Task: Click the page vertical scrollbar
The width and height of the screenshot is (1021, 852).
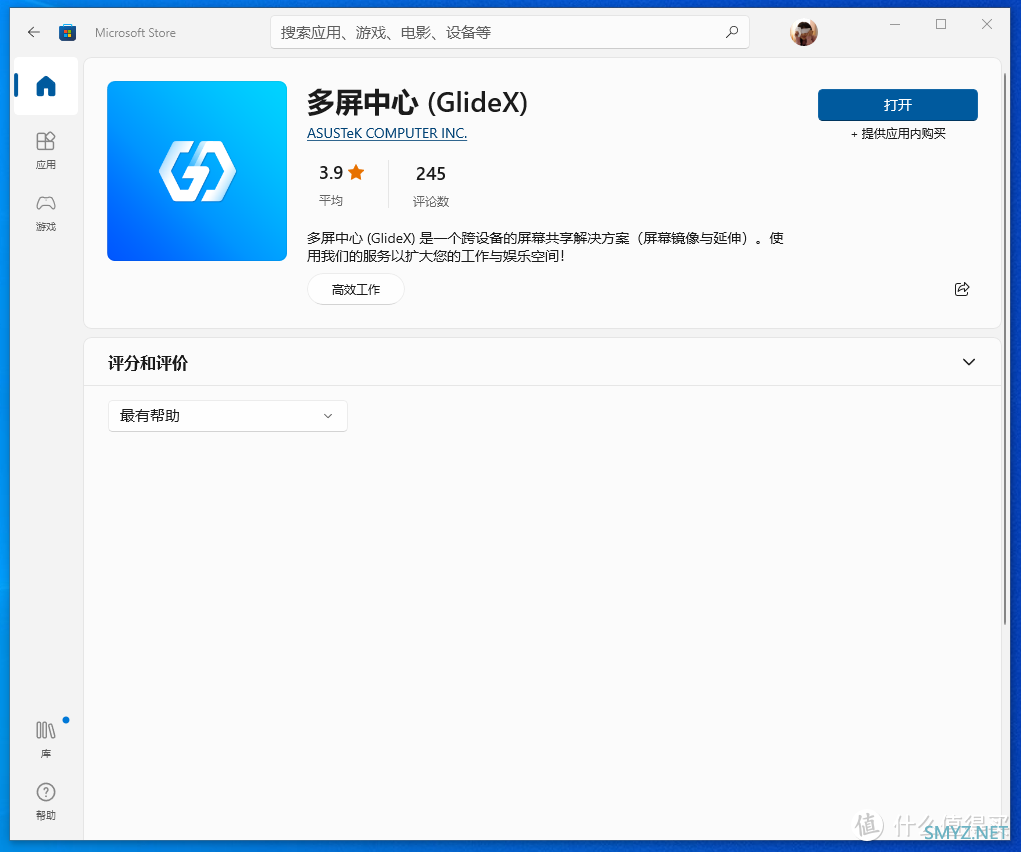Action: tap(1006, 348)
